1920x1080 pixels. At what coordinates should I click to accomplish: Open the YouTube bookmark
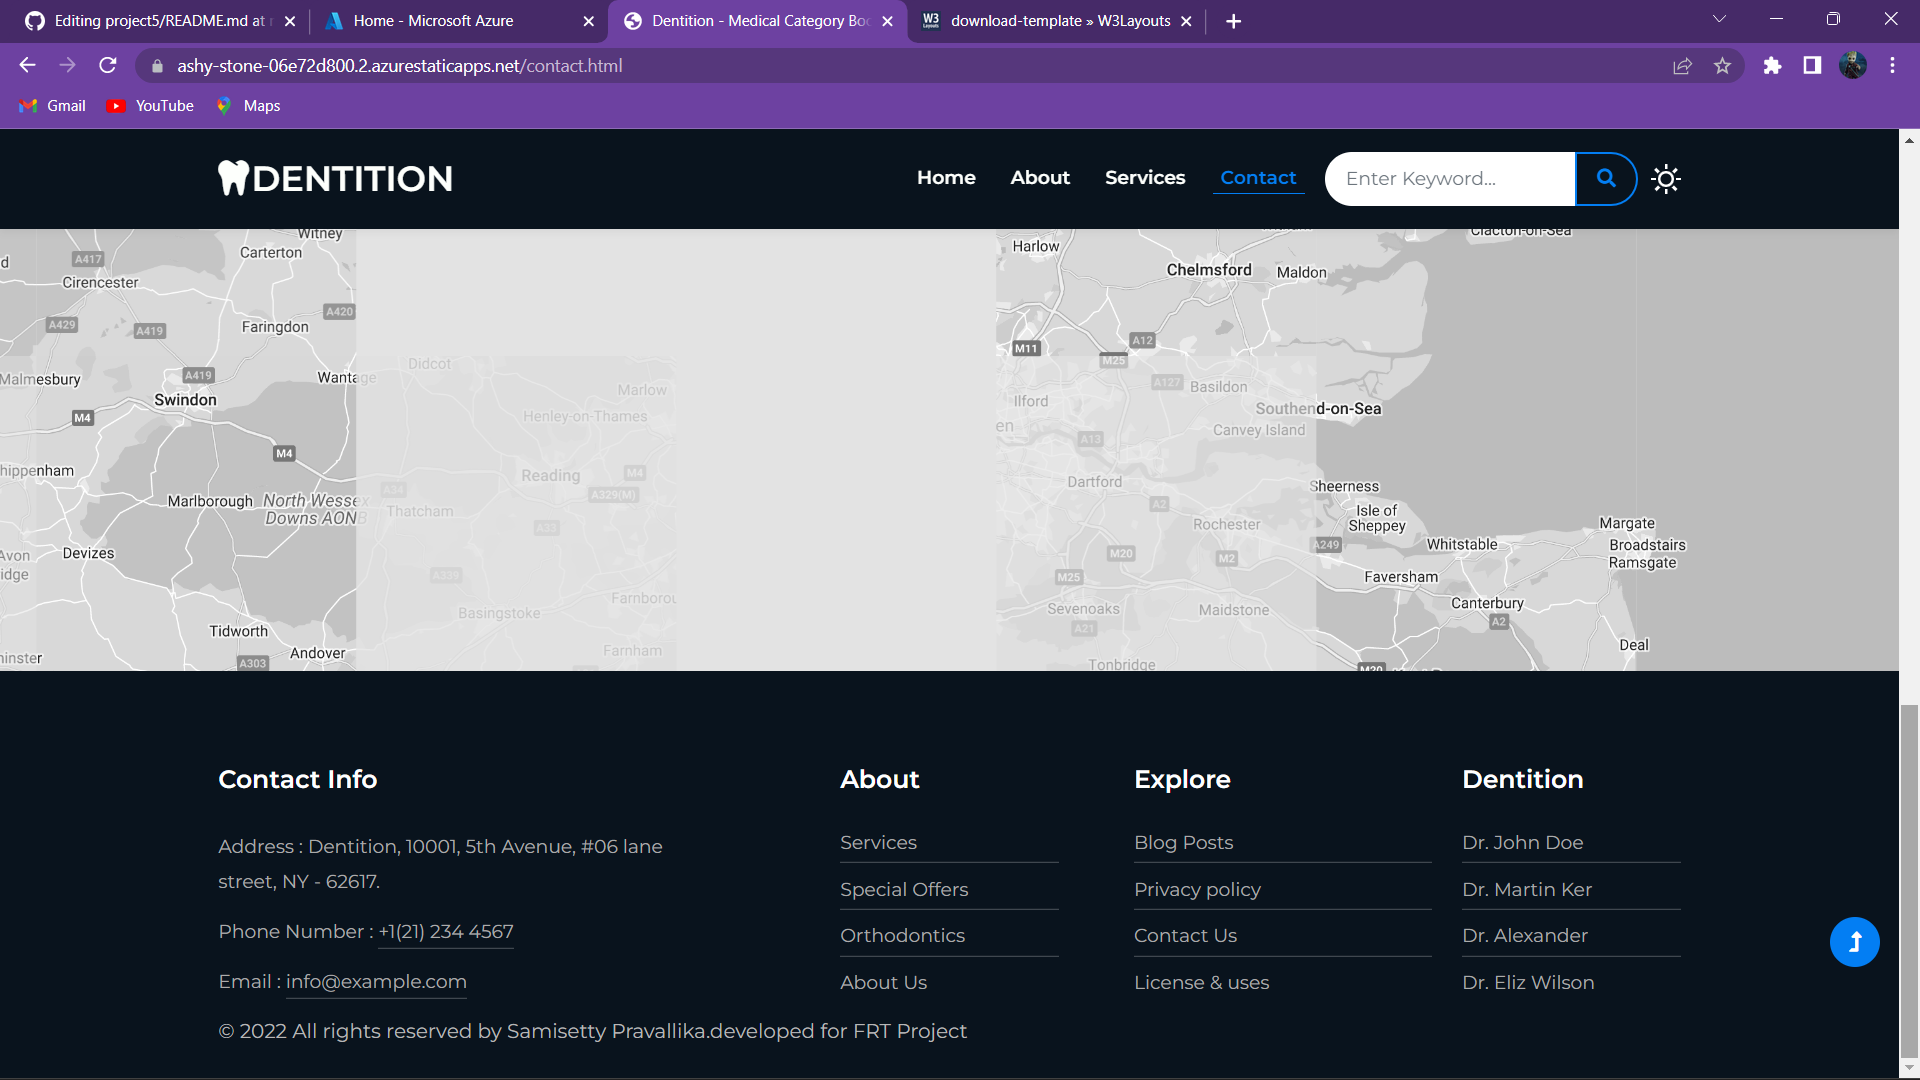coord(151,106)
